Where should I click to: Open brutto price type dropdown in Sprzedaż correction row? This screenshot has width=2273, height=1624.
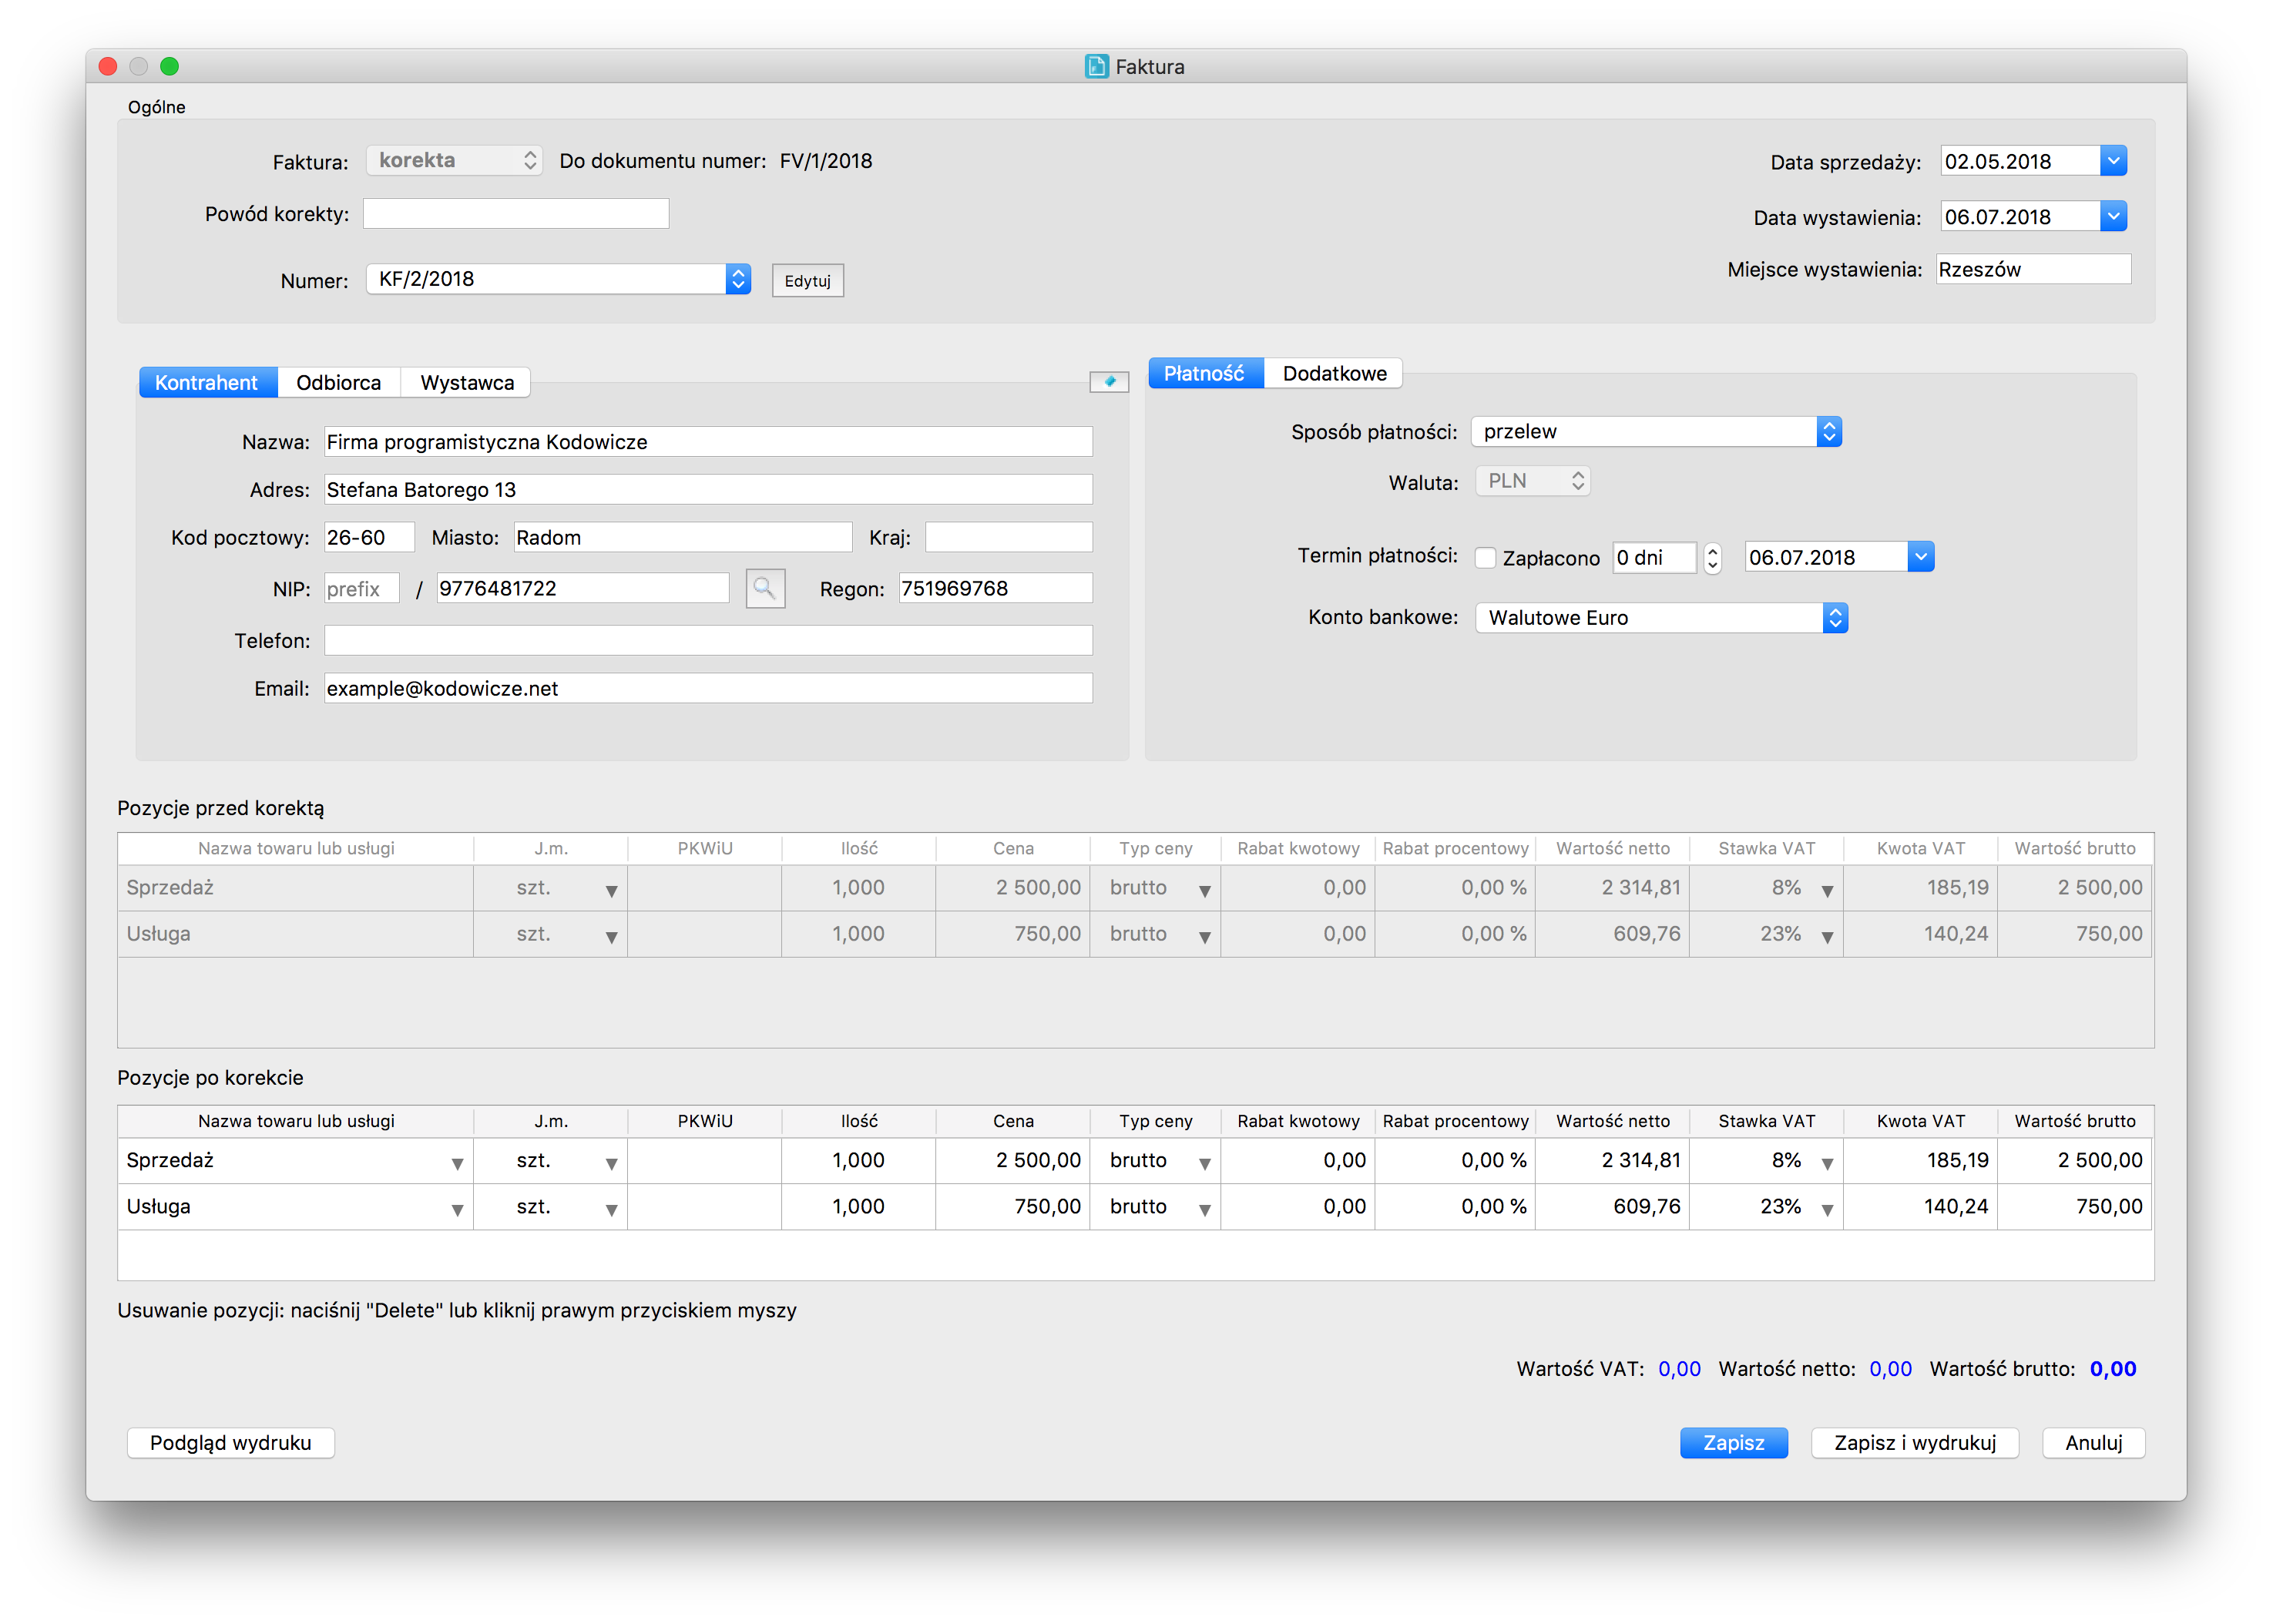tap(1205, 1163)
